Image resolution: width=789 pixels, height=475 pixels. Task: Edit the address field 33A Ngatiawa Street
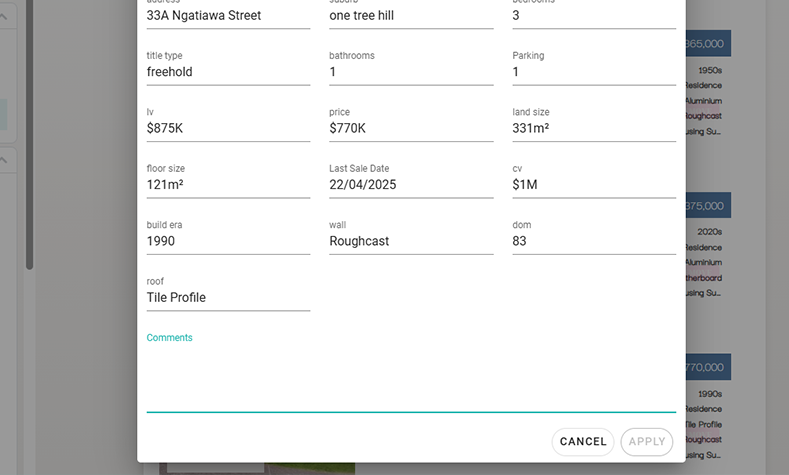pos(228,16)
